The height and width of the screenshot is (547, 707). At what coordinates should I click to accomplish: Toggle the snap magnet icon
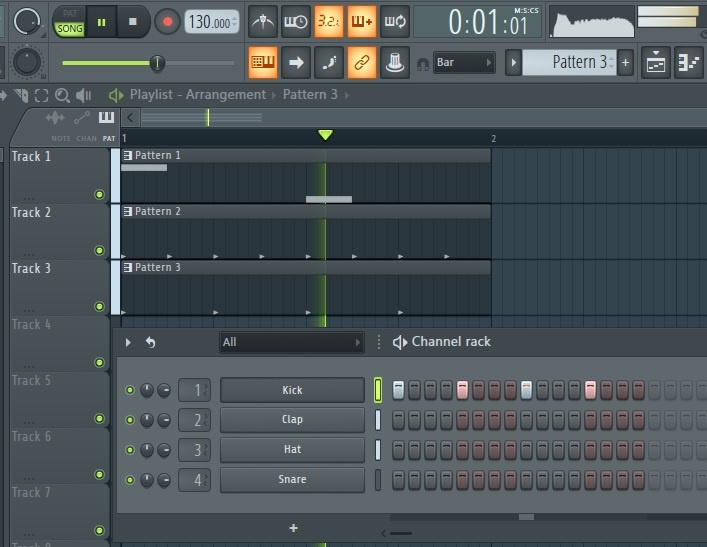pyautogui.click(x=422, y=64)
